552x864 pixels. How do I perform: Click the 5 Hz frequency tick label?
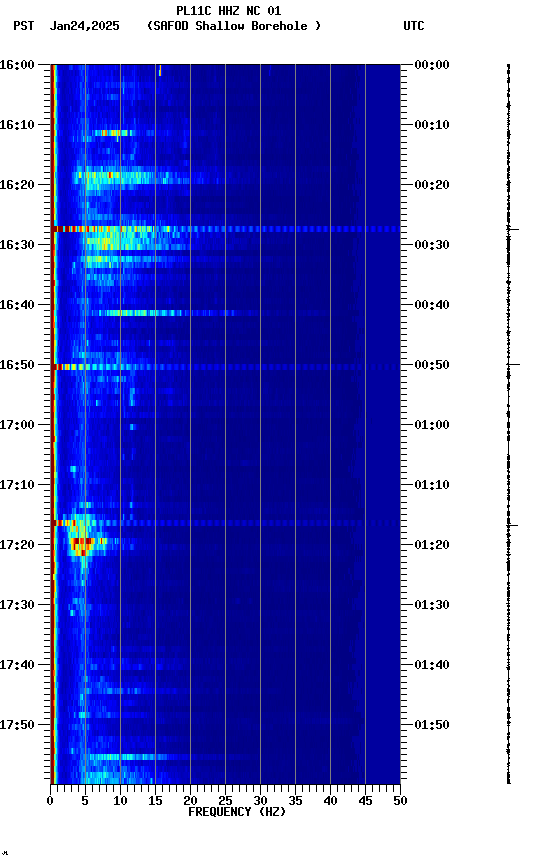[x=85, y=801]
